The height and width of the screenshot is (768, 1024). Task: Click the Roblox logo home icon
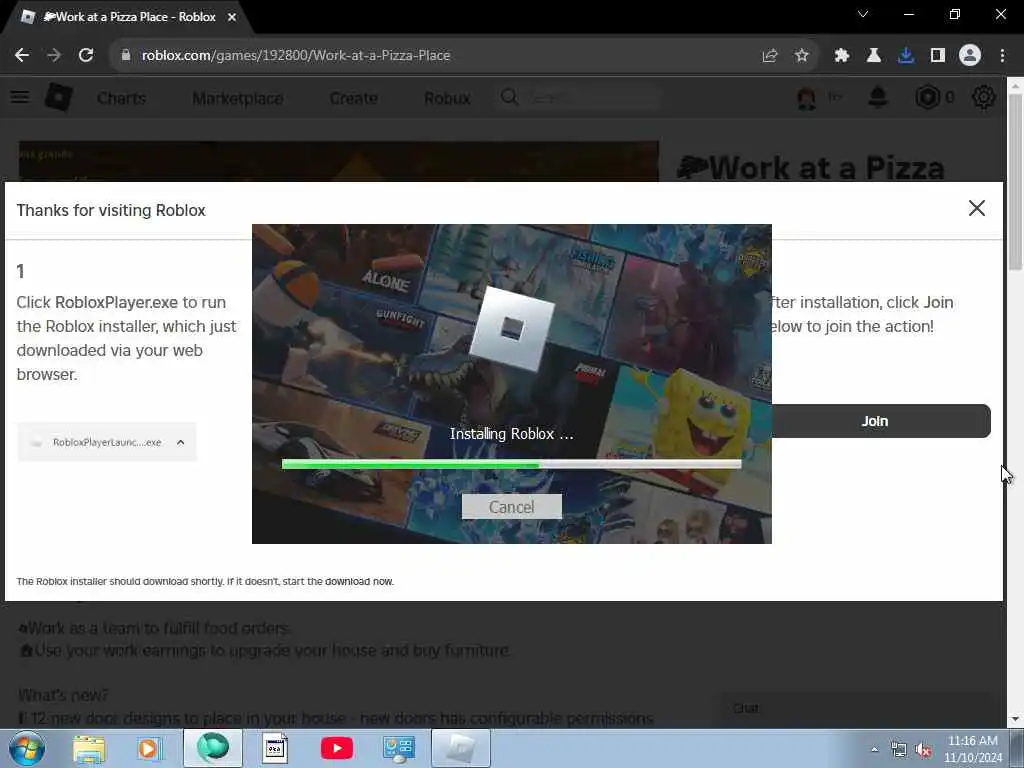pos(59,98)
